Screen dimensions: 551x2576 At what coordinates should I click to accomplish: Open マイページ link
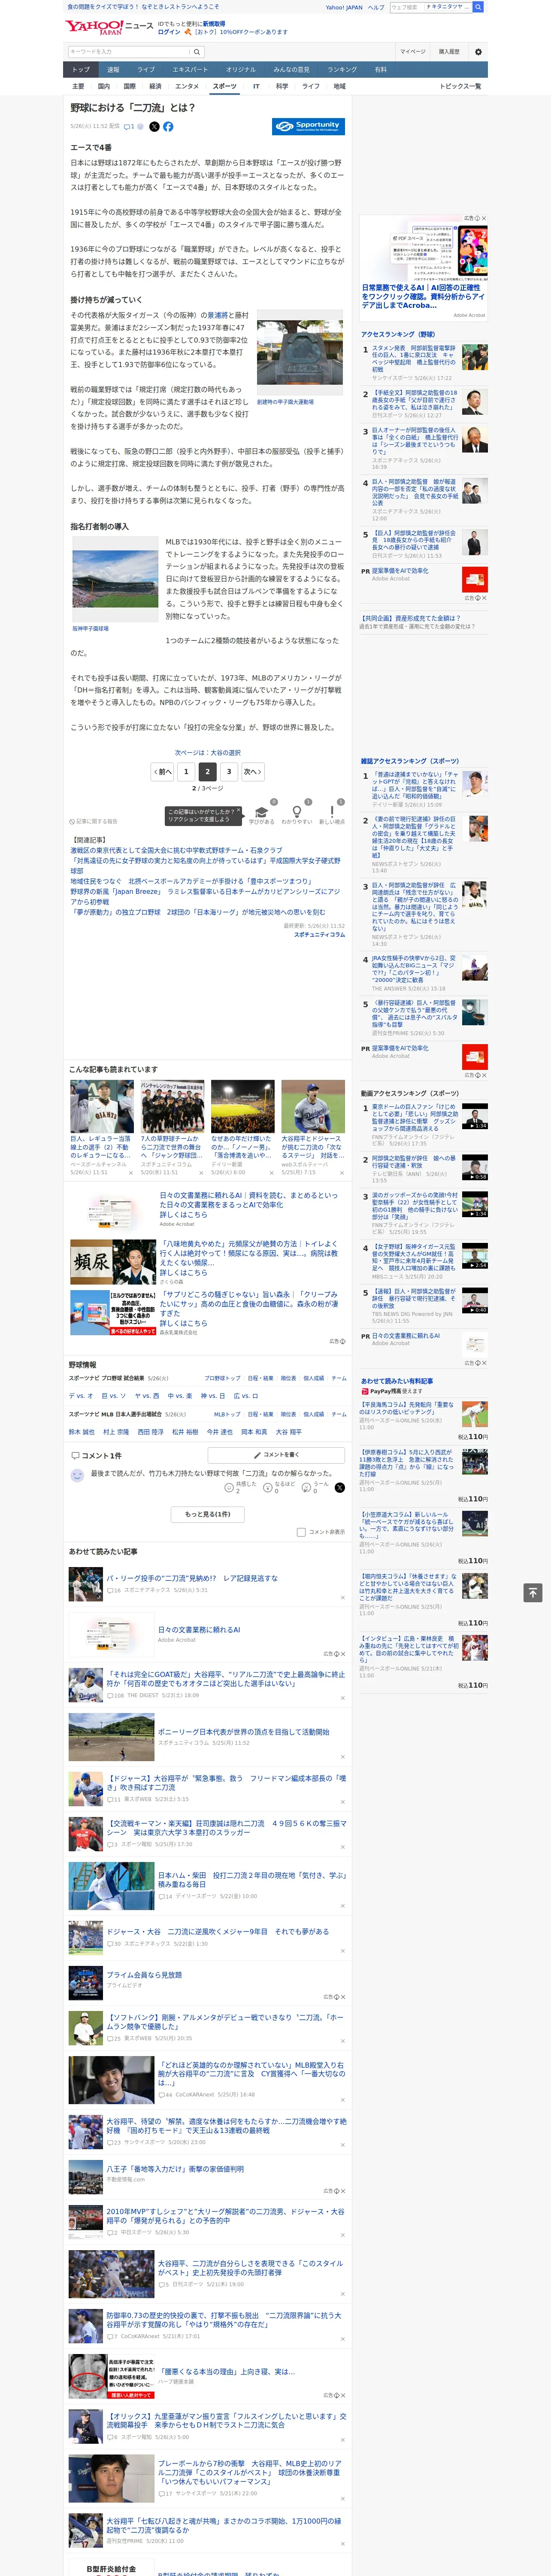[x=413, y=51]
